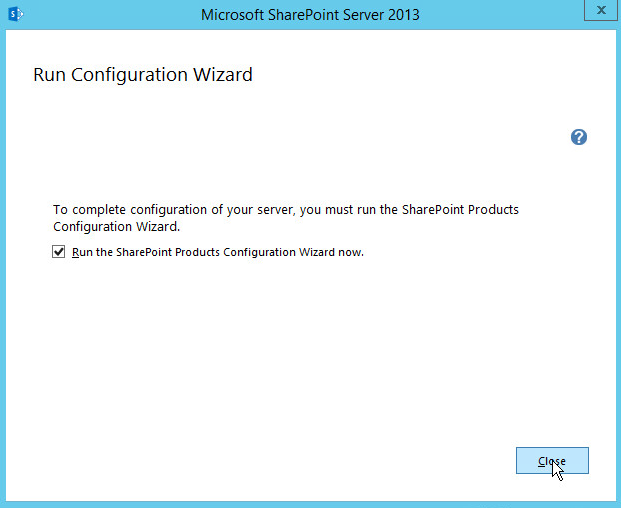The height and width of the screenshot is (508, 621).
Task: Uncheck the Run Configuration Wizard now checkbox
Action: (59, 253)
